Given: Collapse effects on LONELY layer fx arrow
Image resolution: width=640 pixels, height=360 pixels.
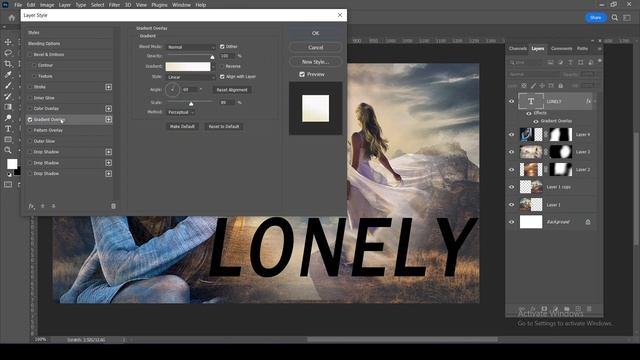Looking at the screenshot, I should tap(595, 101).
